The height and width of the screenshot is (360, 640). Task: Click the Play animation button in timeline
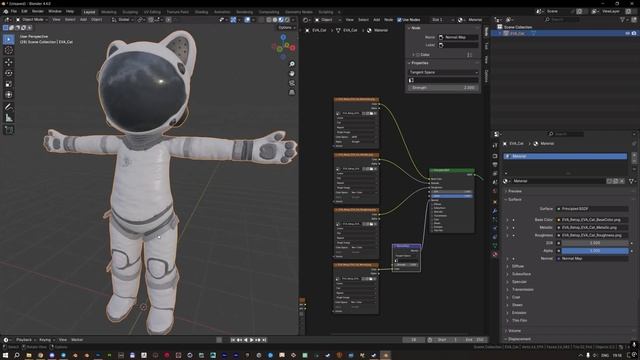coord(252,340)
